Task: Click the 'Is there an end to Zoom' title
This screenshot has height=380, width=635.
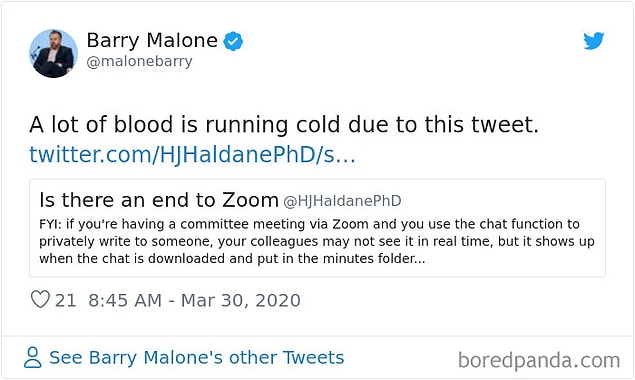Action: [159, 200]
